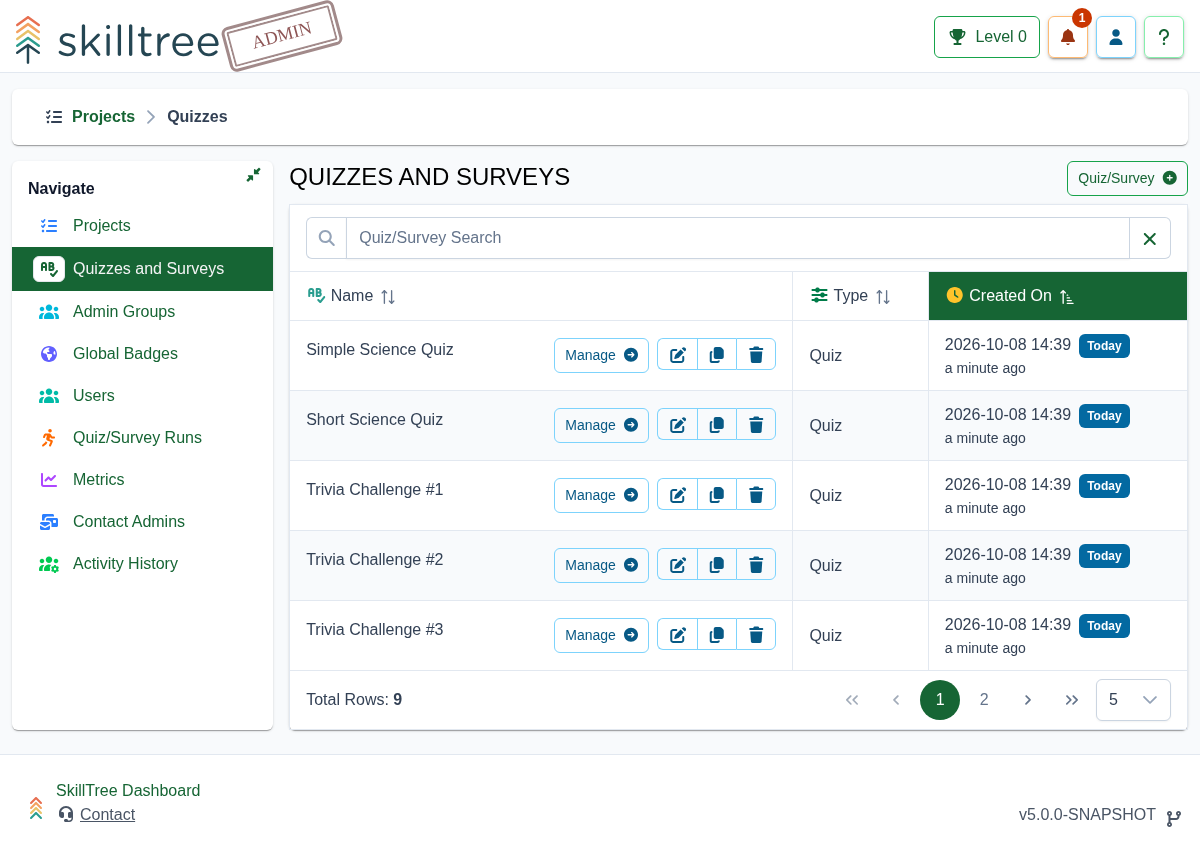
Task: Click the Quiz/Survey create button
Action: tap(1127, 178)
